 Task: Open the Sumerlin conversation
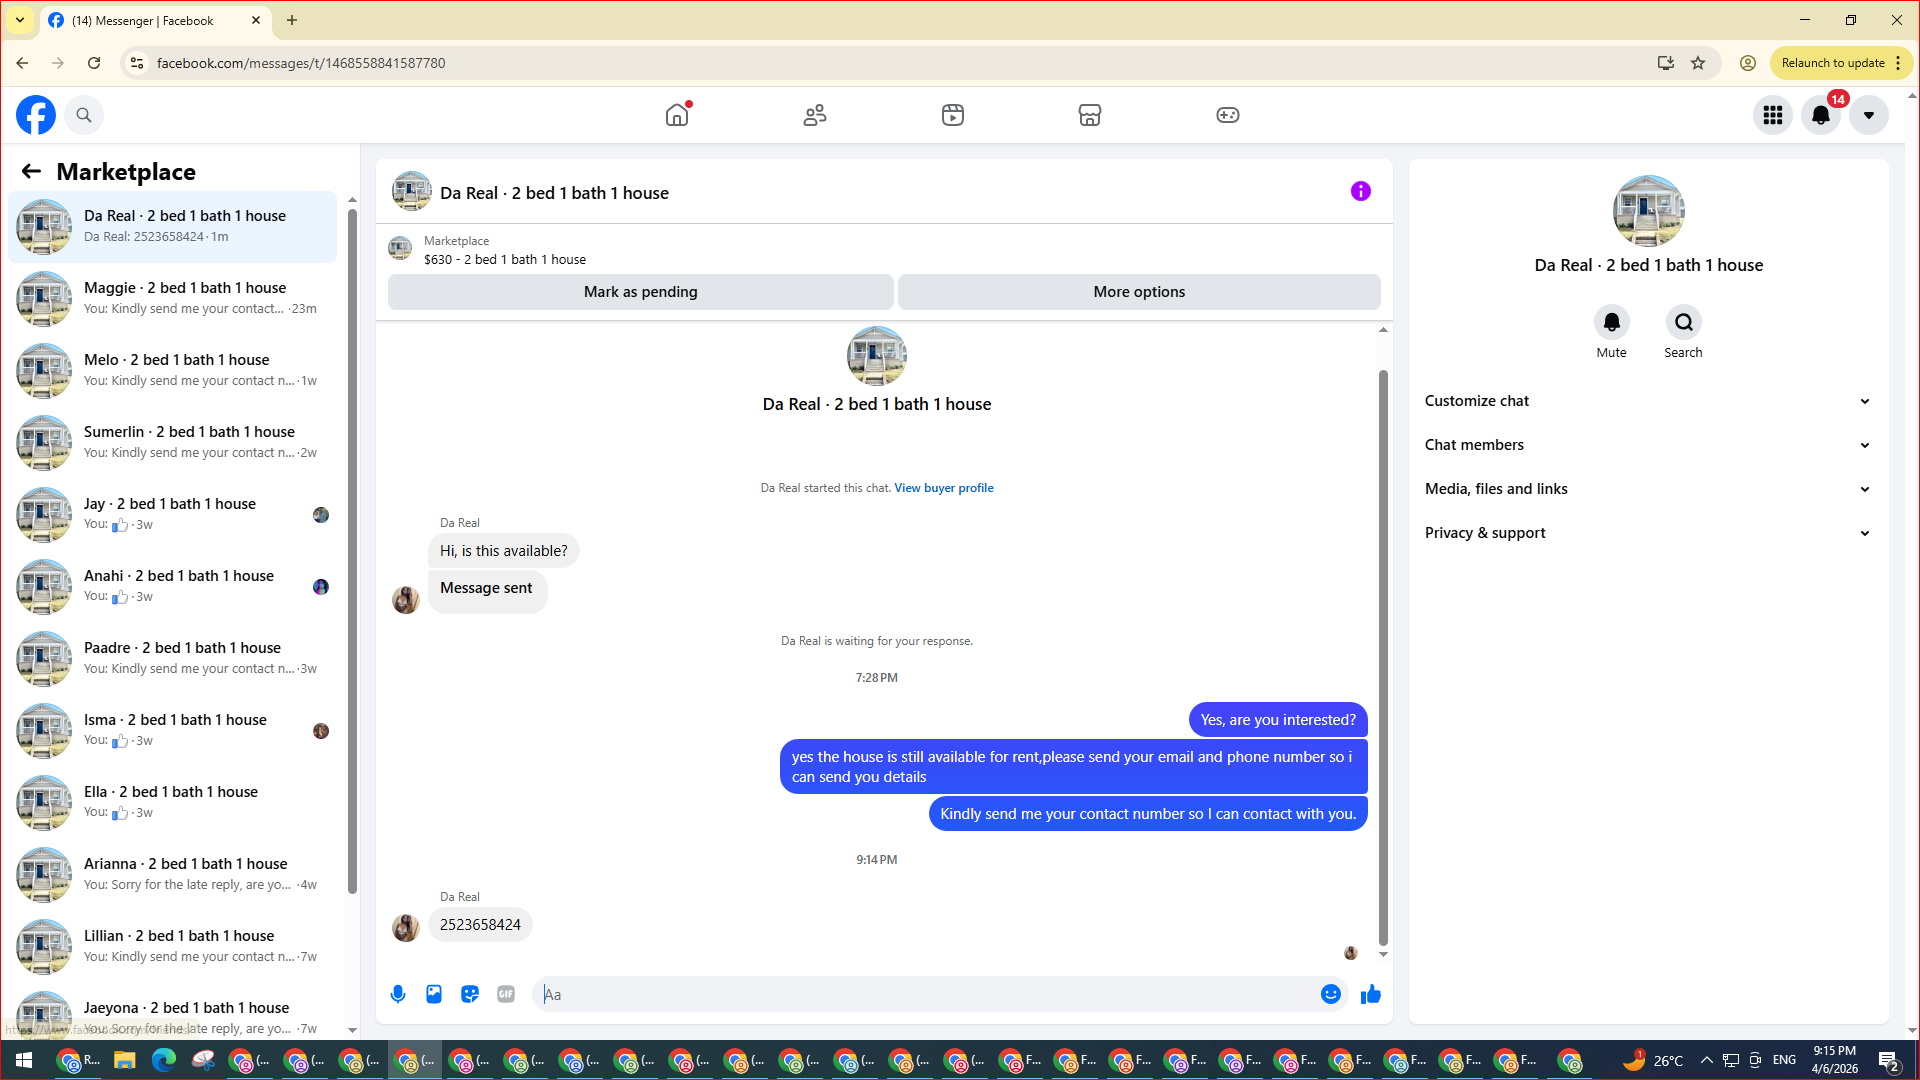click(x=173, y=443)
